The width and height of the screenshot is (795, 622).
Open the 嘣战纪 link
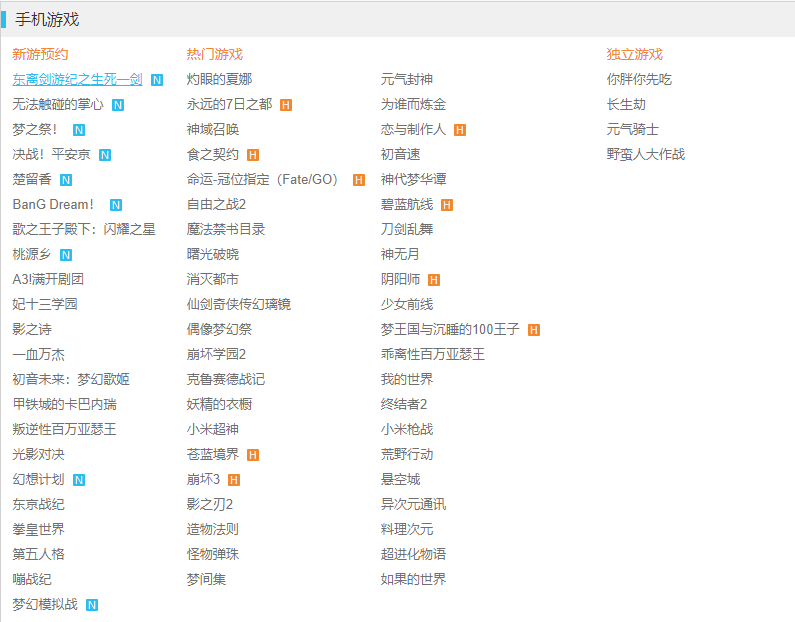[32, 579]
